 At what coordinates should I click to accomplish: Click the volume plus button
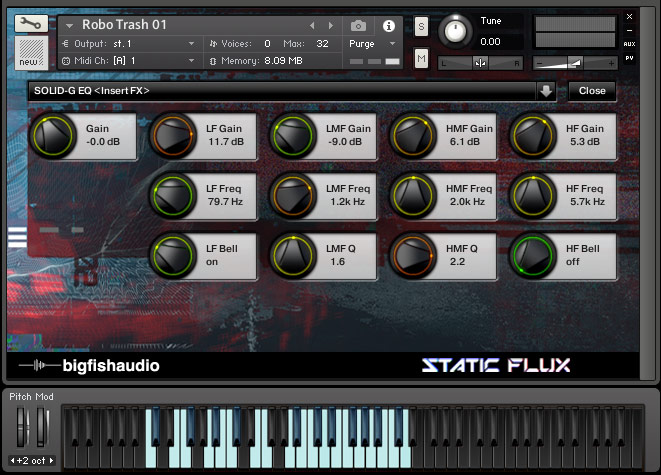pos(611,63)
